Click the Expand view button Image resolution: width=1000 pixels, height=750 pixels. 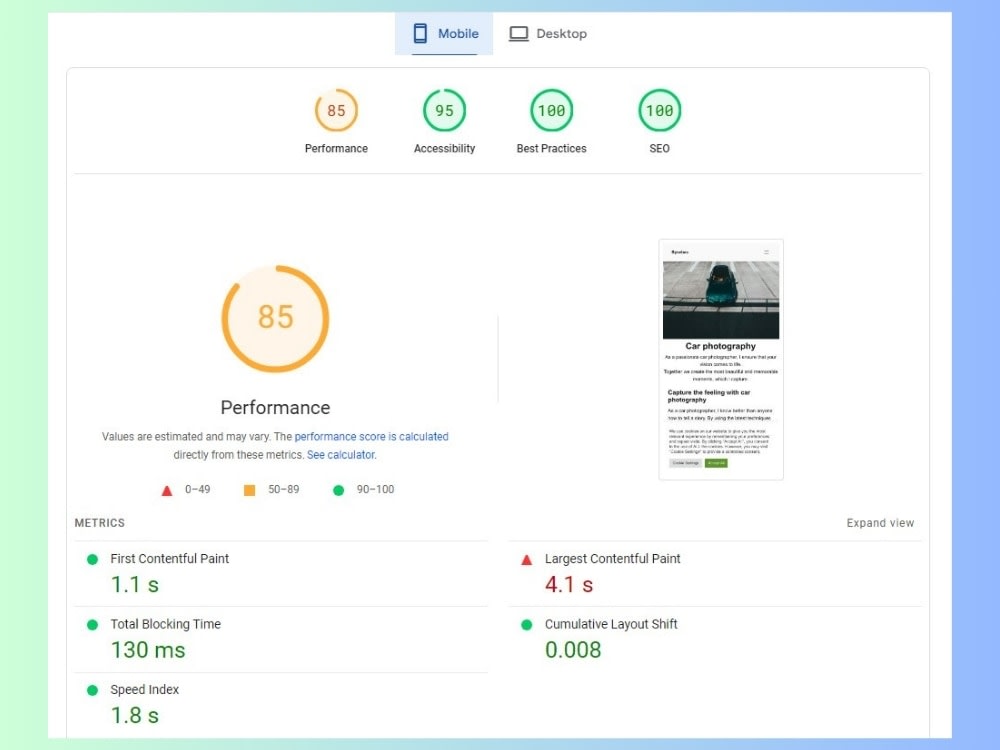coord(880,523)
